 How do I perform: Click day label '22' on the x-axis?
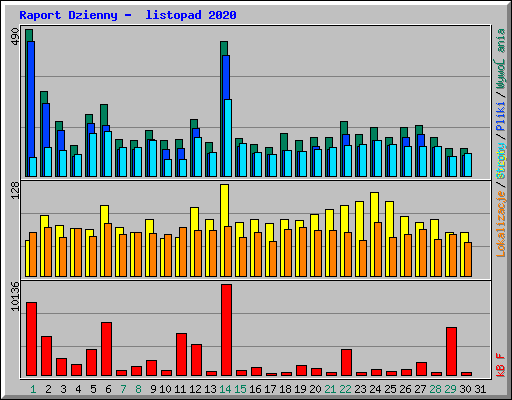coord(345,389)
